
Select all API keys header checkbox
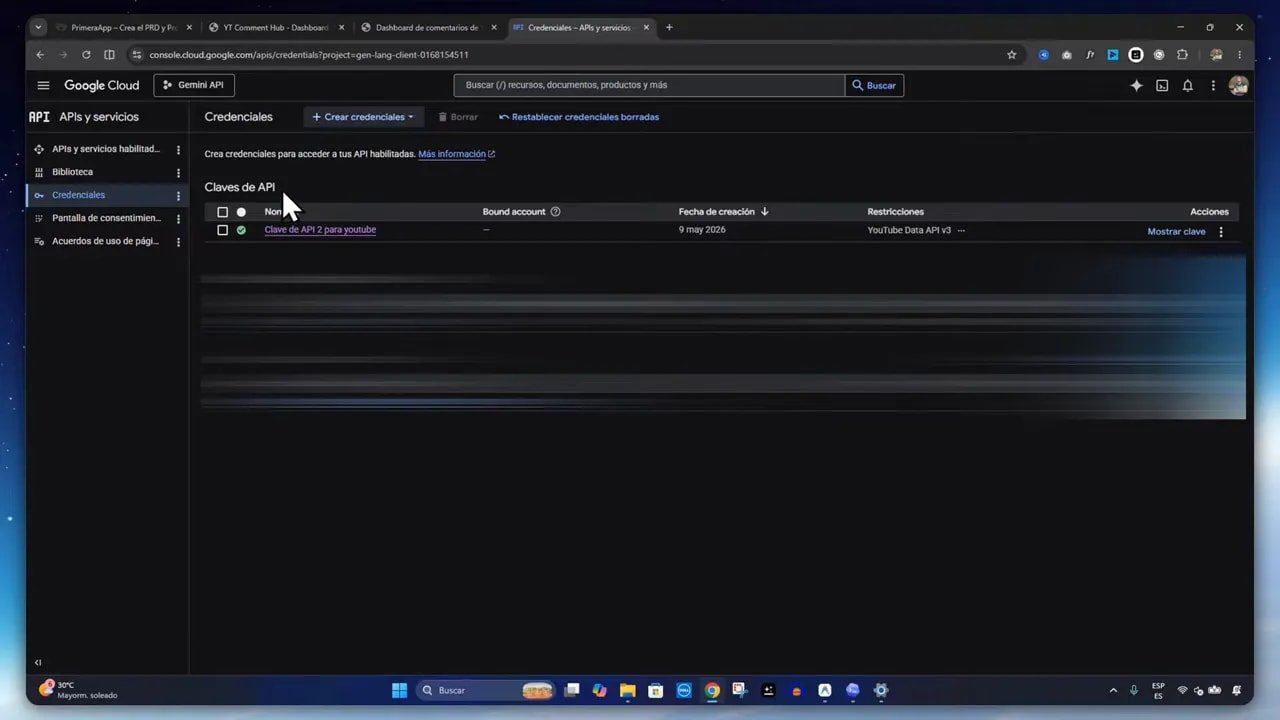click(x=222, y=212)
